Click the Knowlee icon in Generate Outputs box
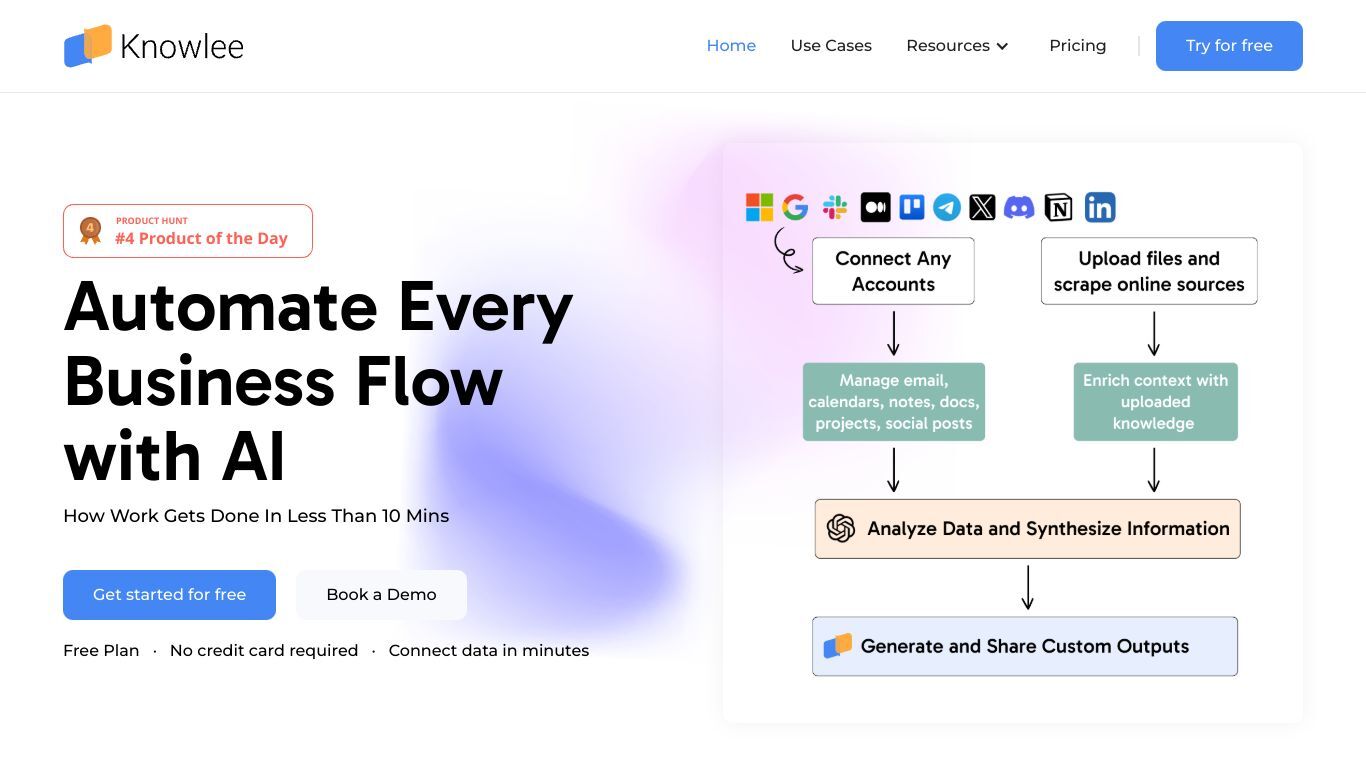 click(838, 646)
